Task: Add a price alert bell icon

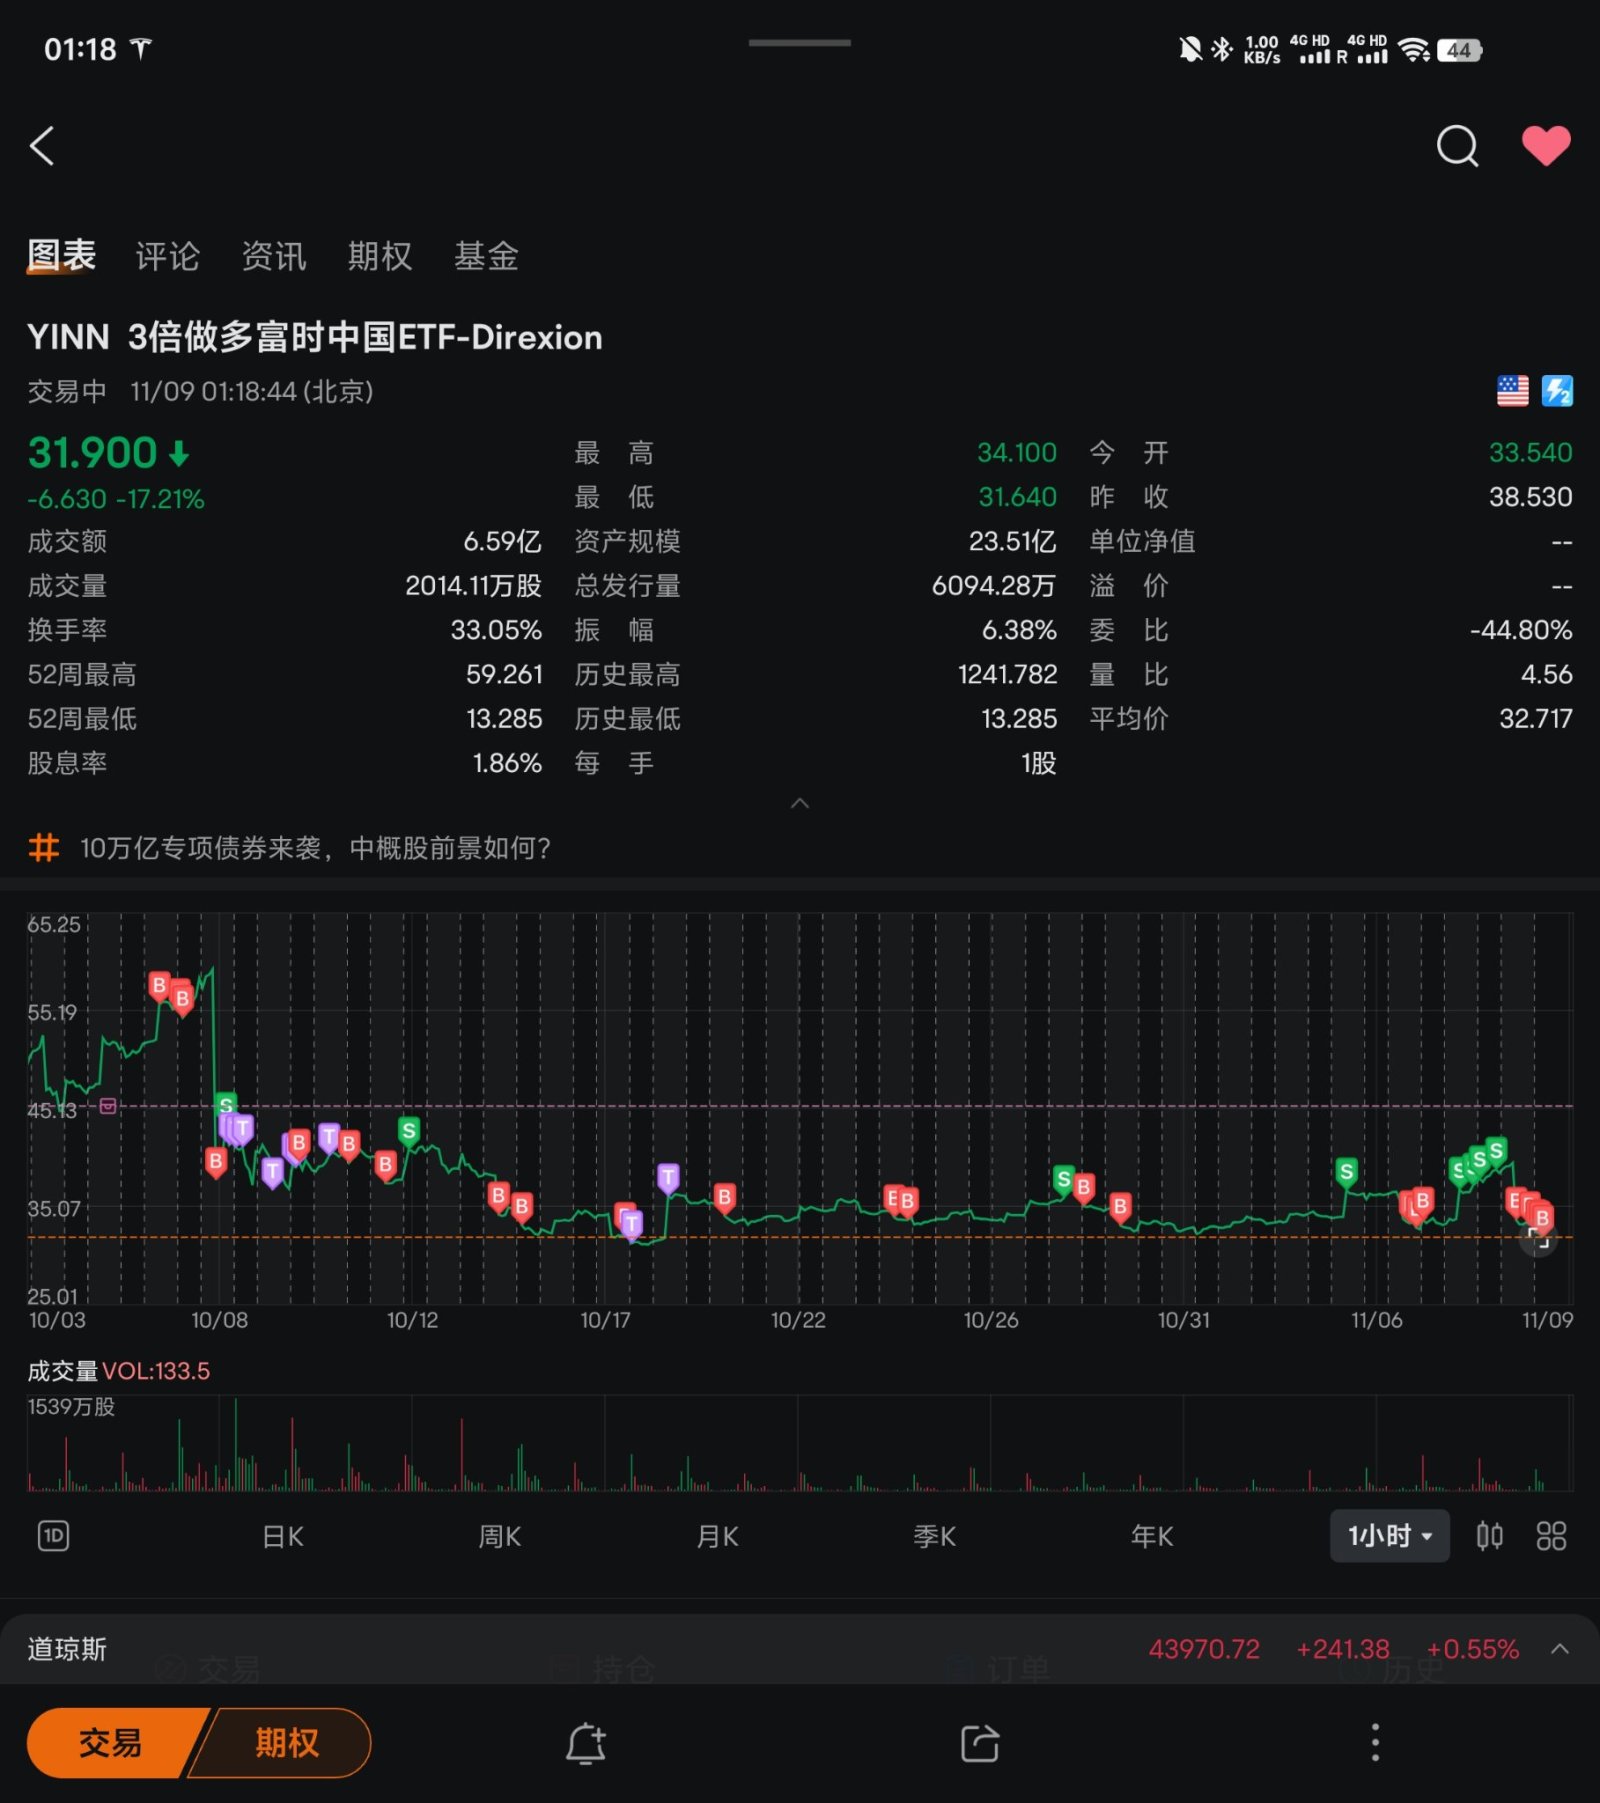Action: tap(586, 1743)
